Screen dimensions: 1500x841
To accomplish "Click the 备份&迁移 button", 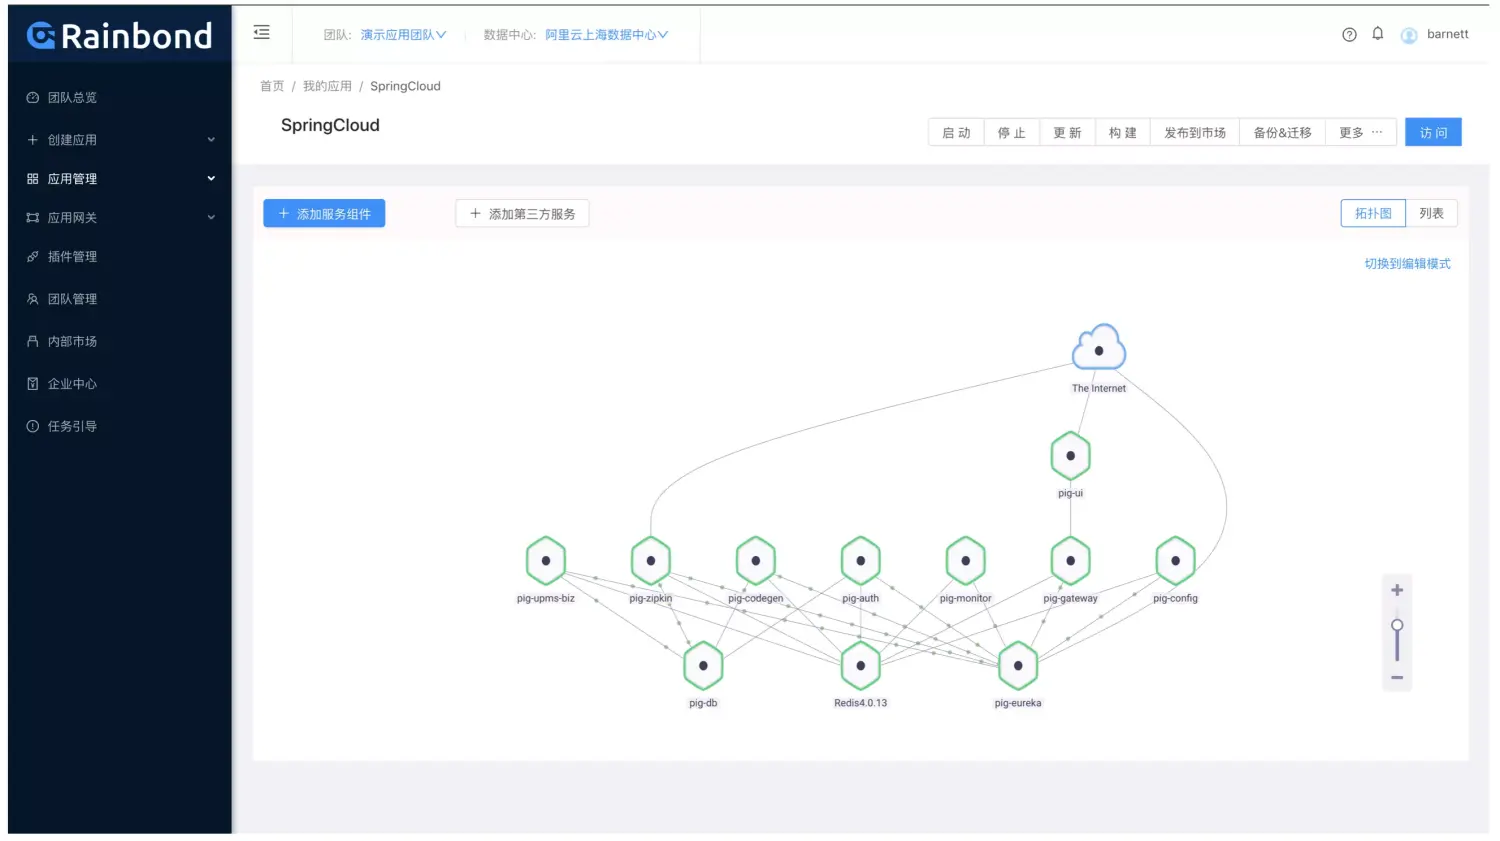I will pos(1283,133).
